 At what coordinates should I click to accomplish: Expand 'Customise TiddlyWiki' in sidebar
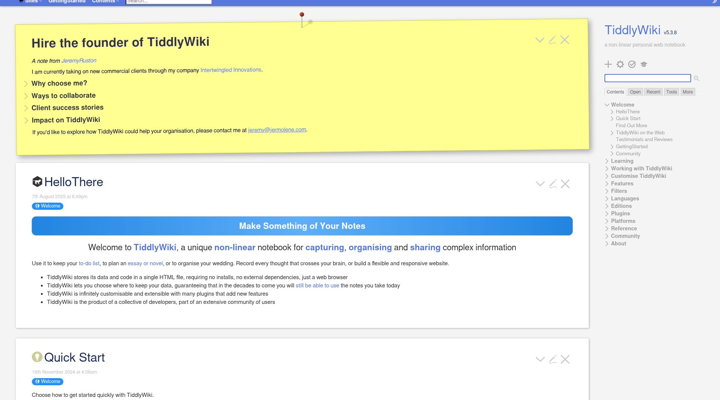tap(607, 176)
